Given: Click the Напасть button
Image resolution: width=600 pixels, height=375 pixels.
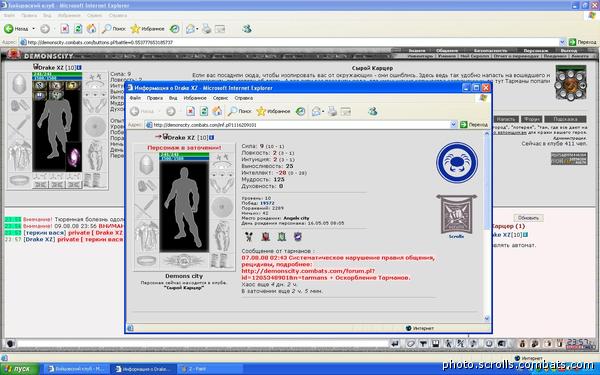Looking at the screenshot, I should 506,119.
